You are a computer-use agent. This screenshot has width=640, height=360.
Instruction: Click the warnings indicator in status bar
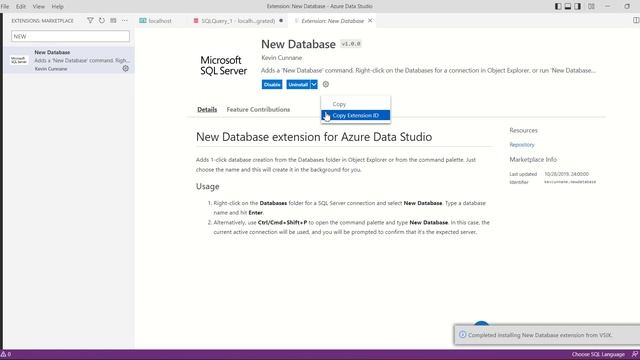click(x=6, y=354)
